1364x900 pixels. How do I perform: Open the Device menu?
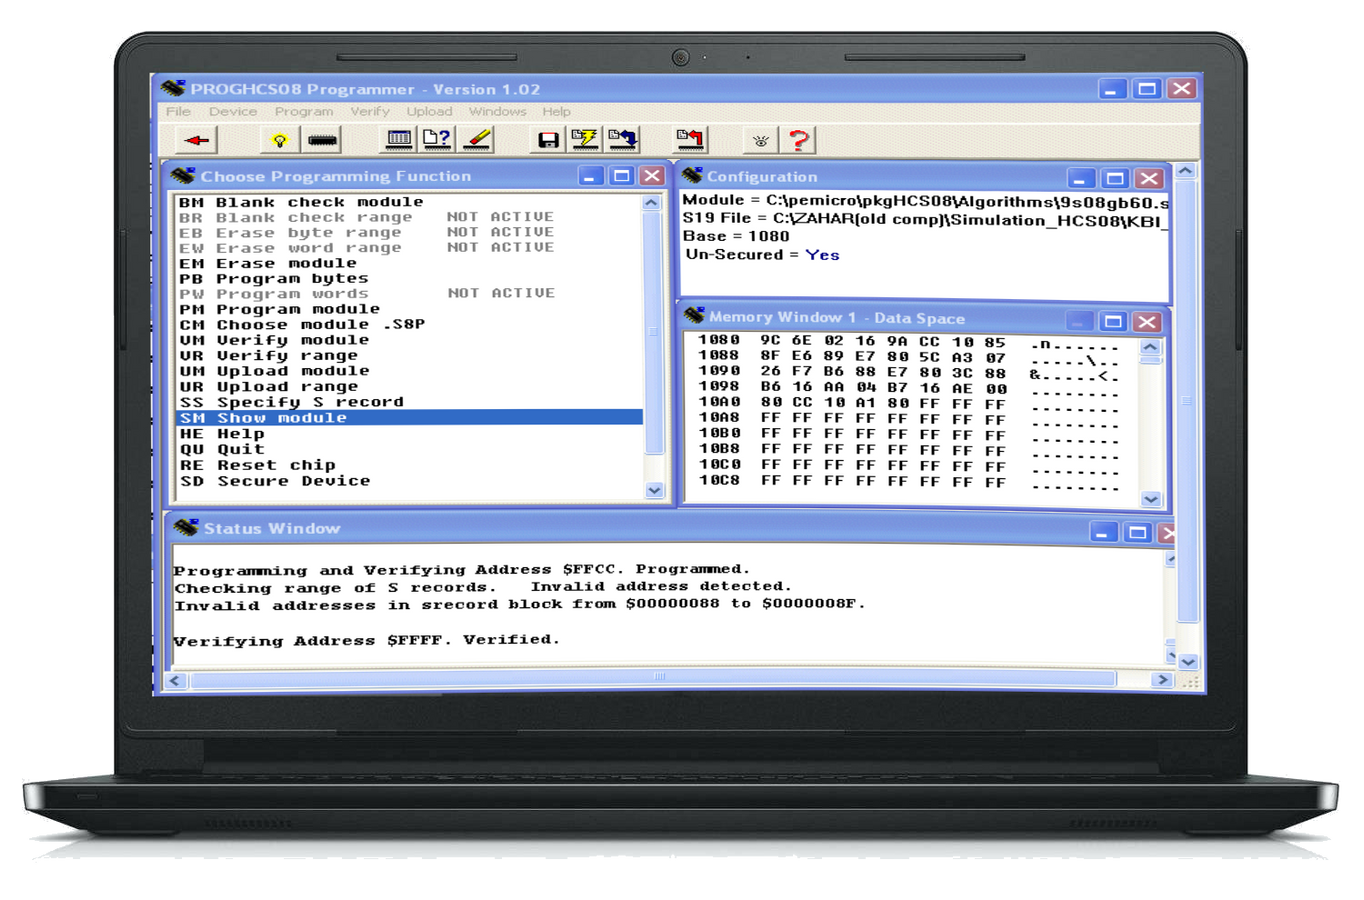point(233,111)
